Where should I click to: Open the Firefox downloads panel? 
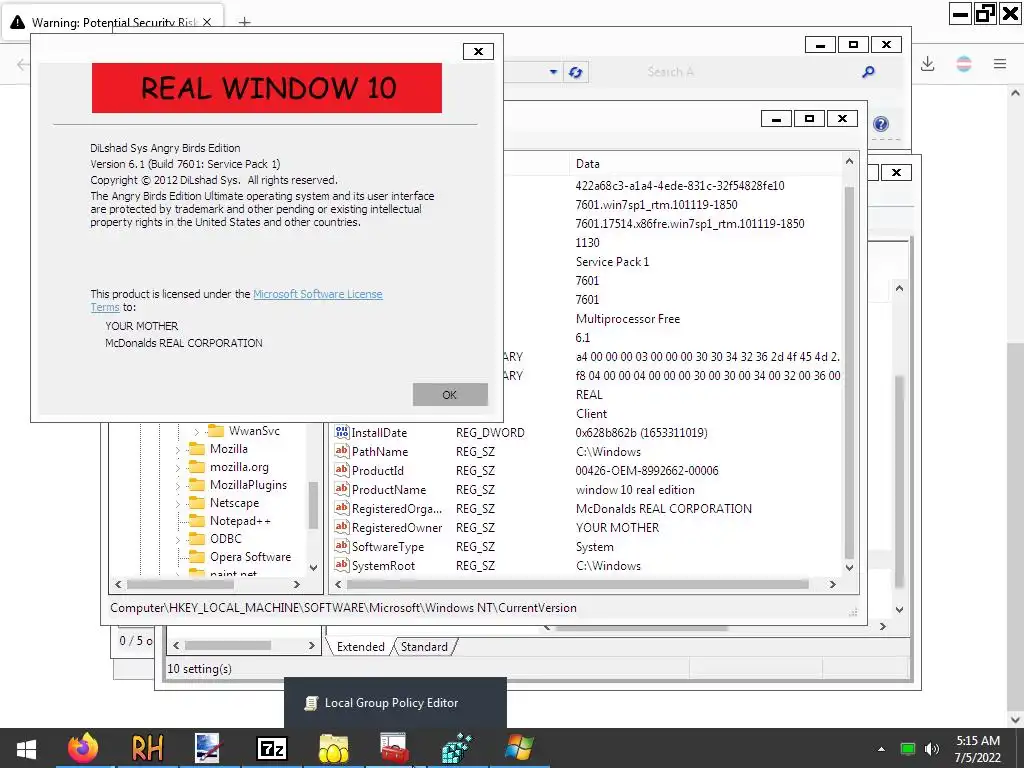pos(927,63)
